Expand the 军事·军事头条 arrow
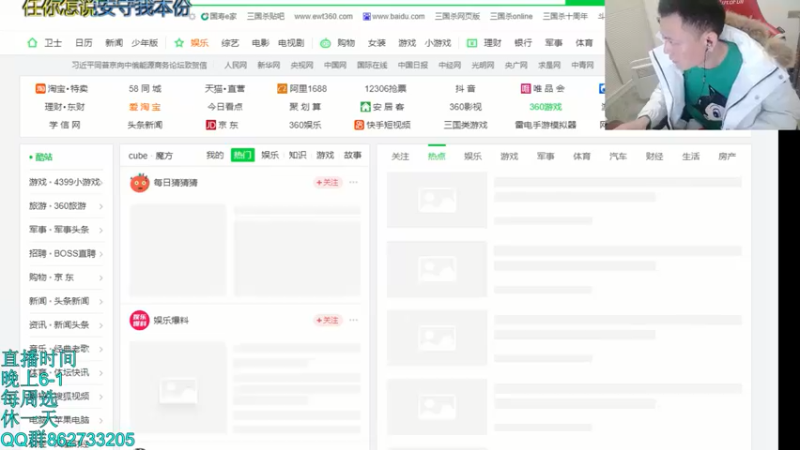Screen dimensions: 800x450 (x=101, y=230)
